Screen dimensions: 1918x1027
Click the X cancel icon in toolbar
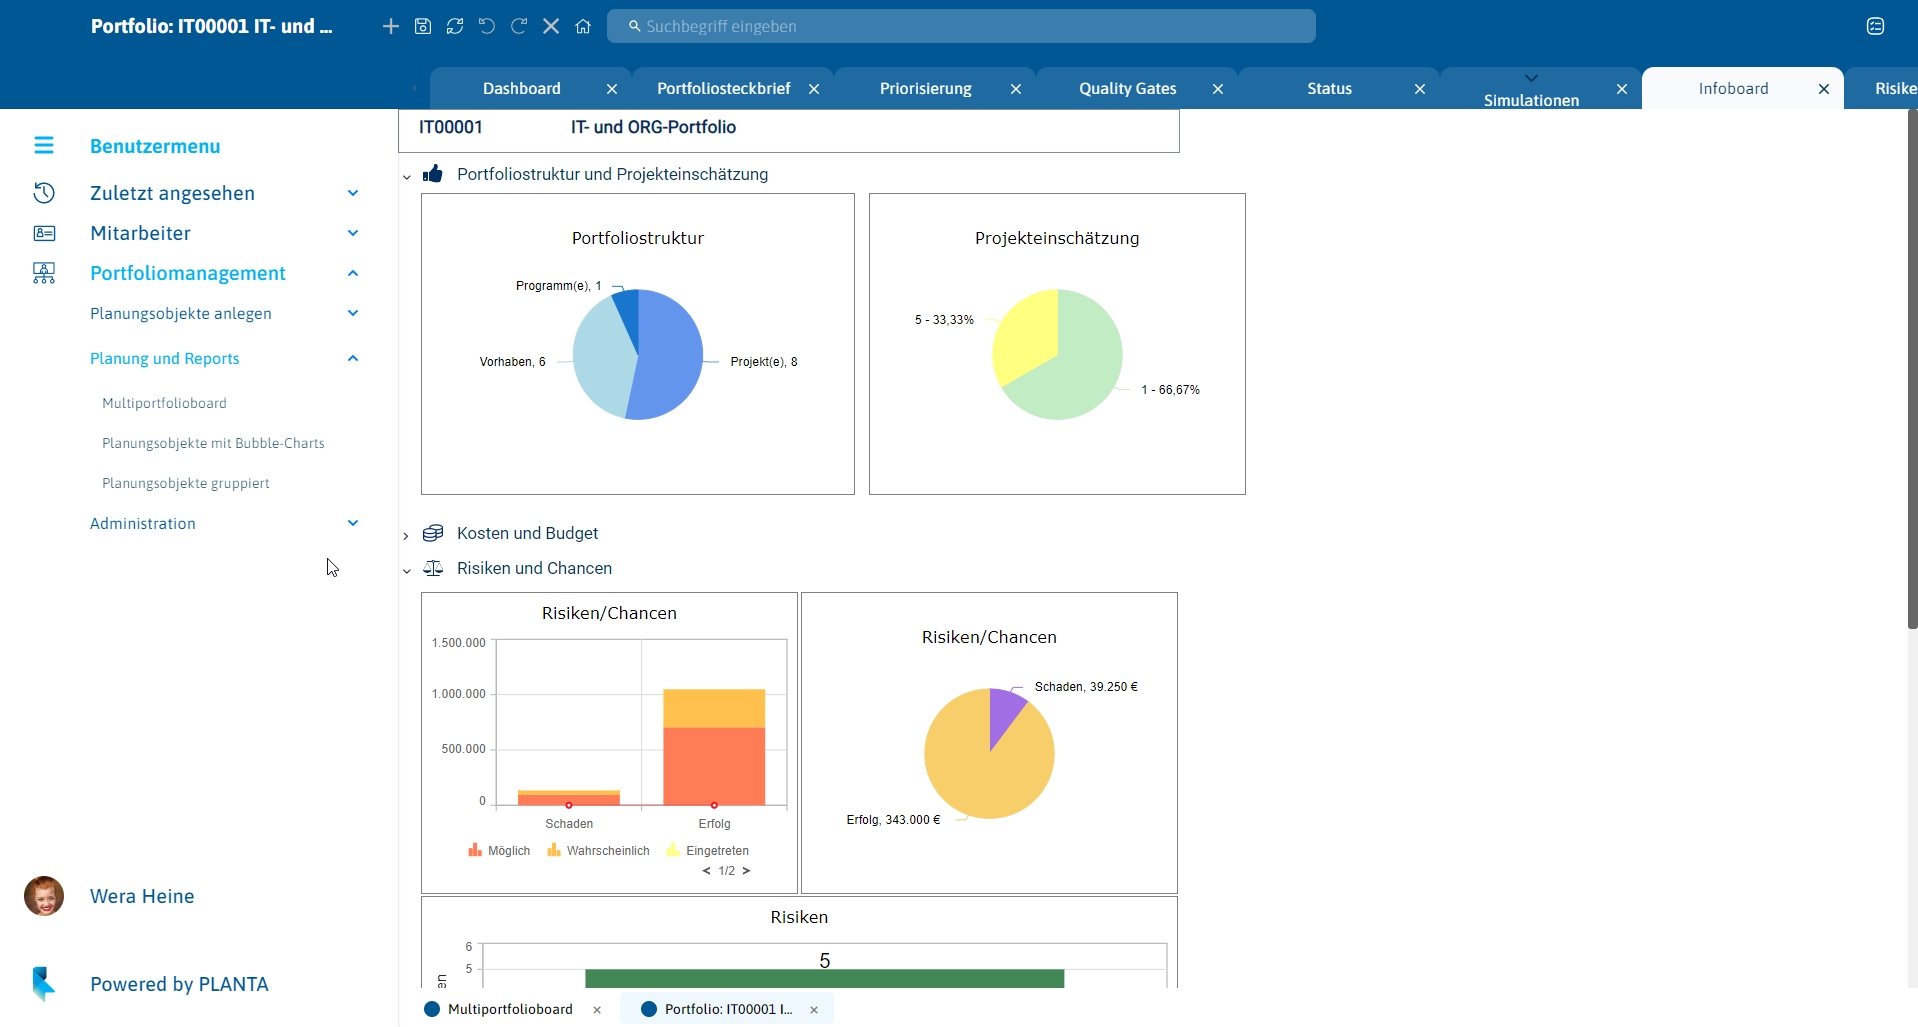point(551,26)
